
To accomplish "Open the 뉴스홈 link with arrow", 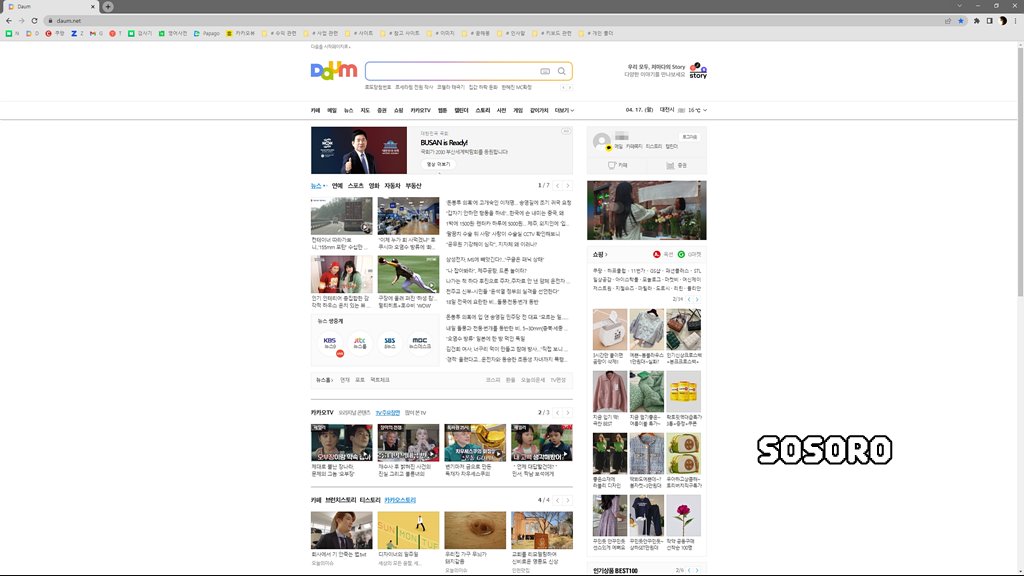I will (325, 379).
